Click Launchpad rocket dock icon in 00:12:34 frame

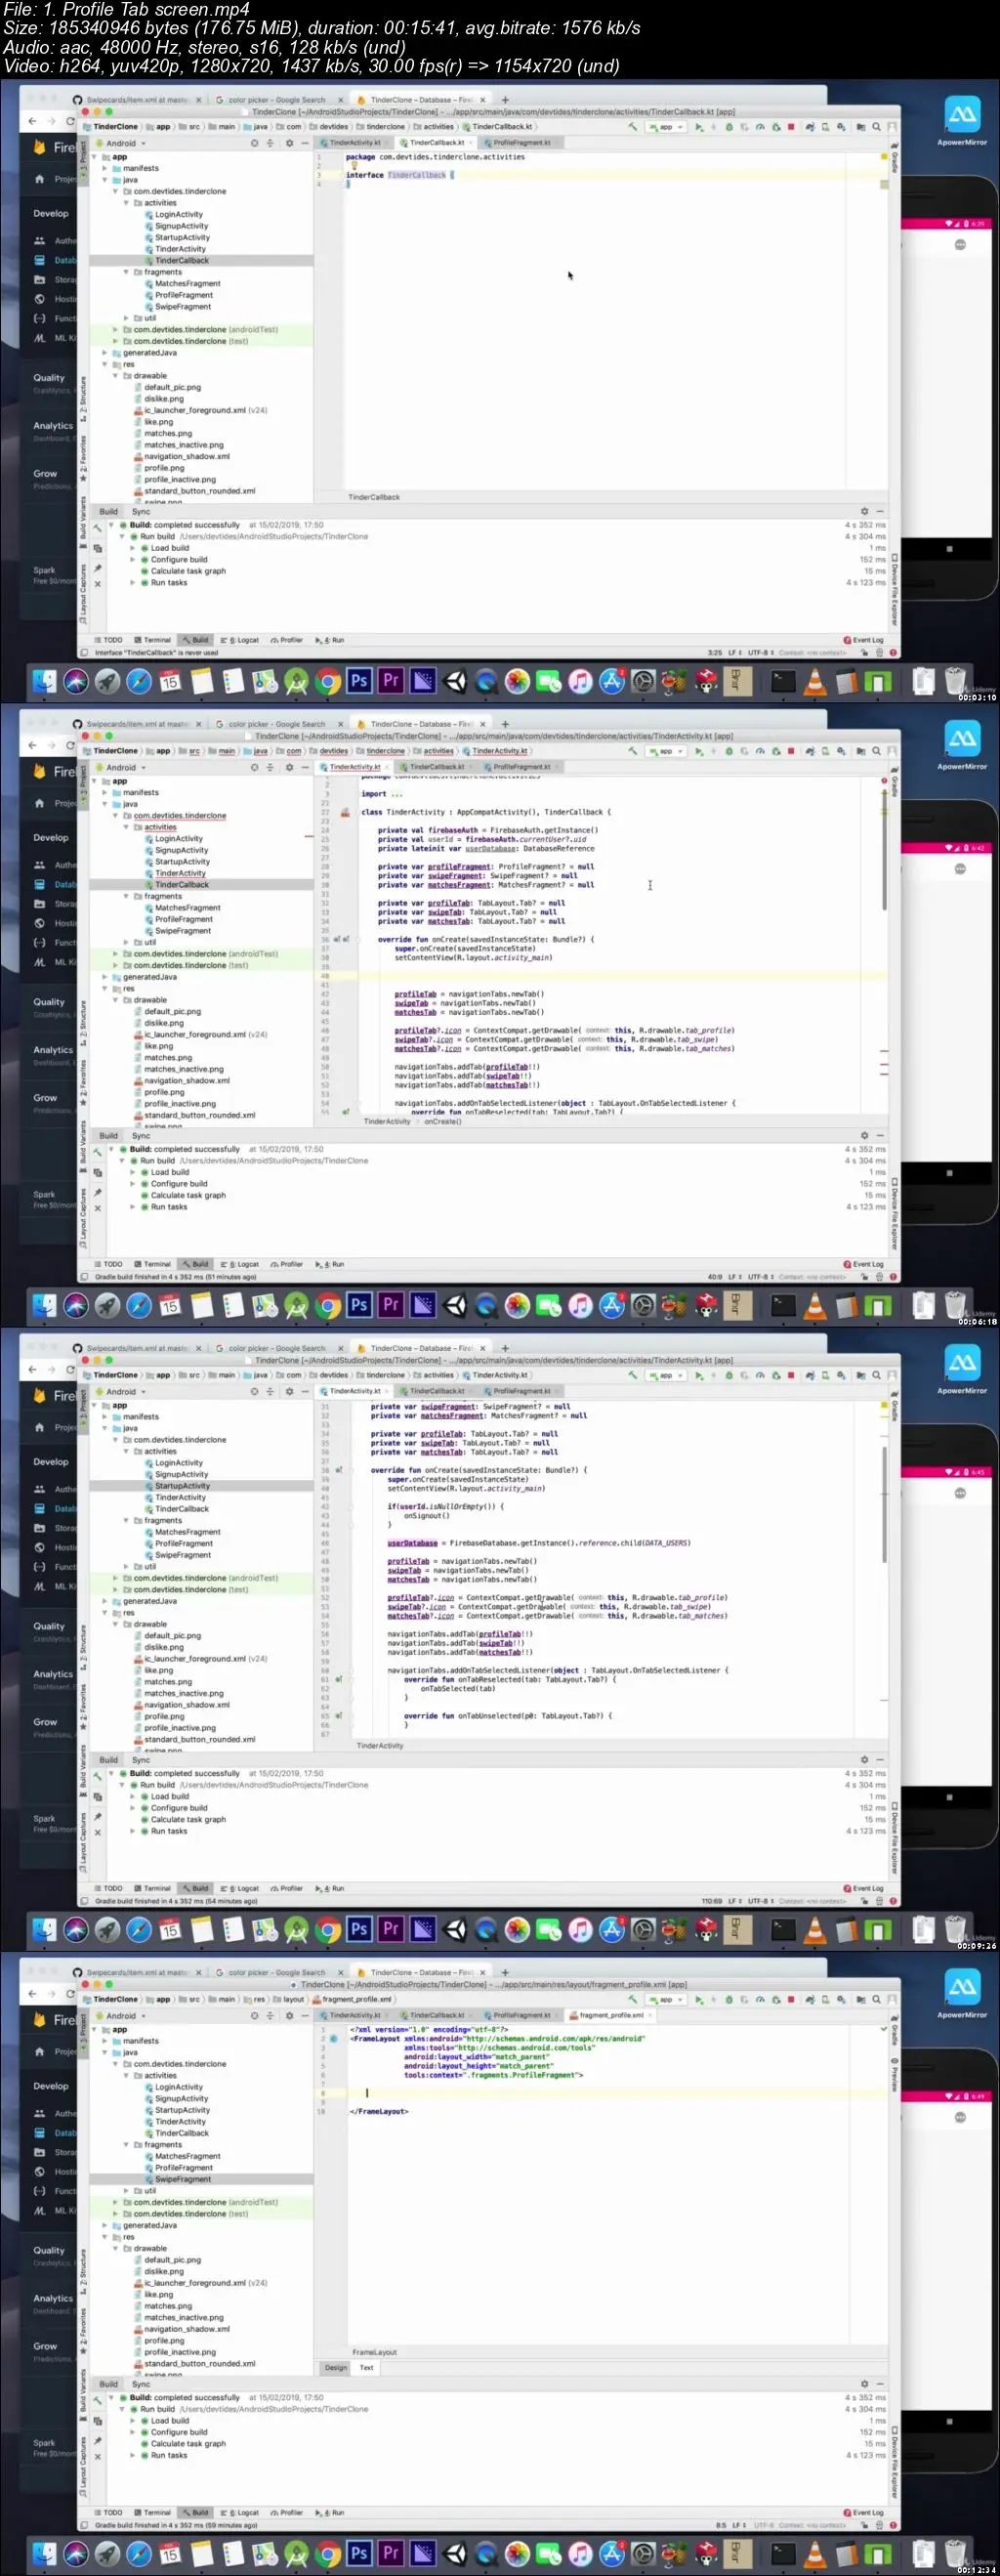point(107,2554)
